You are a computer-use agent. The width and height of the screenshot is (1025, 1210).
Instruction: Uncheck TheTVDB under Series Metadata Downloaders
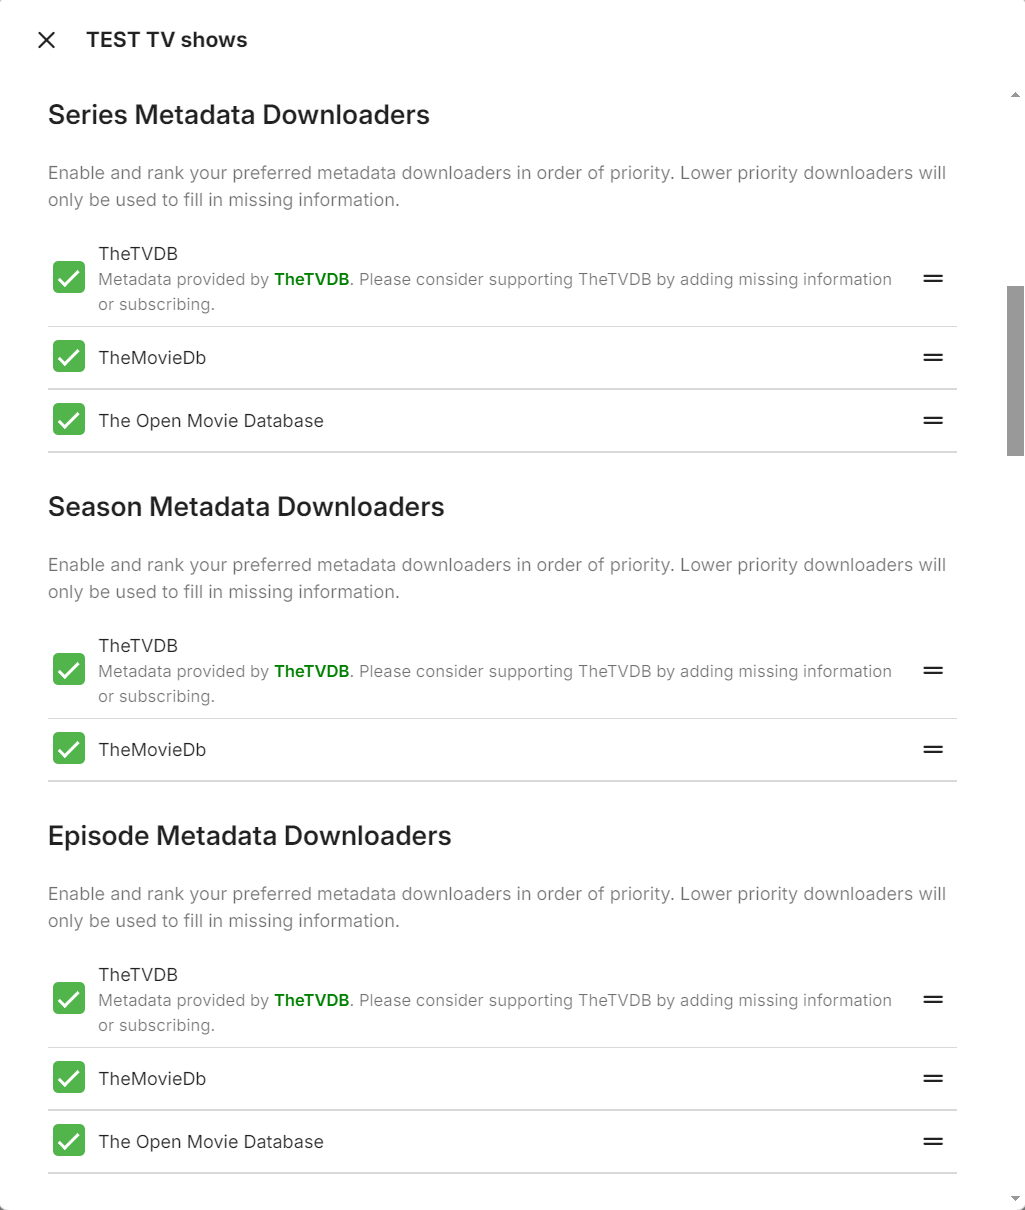click(69, 278)
